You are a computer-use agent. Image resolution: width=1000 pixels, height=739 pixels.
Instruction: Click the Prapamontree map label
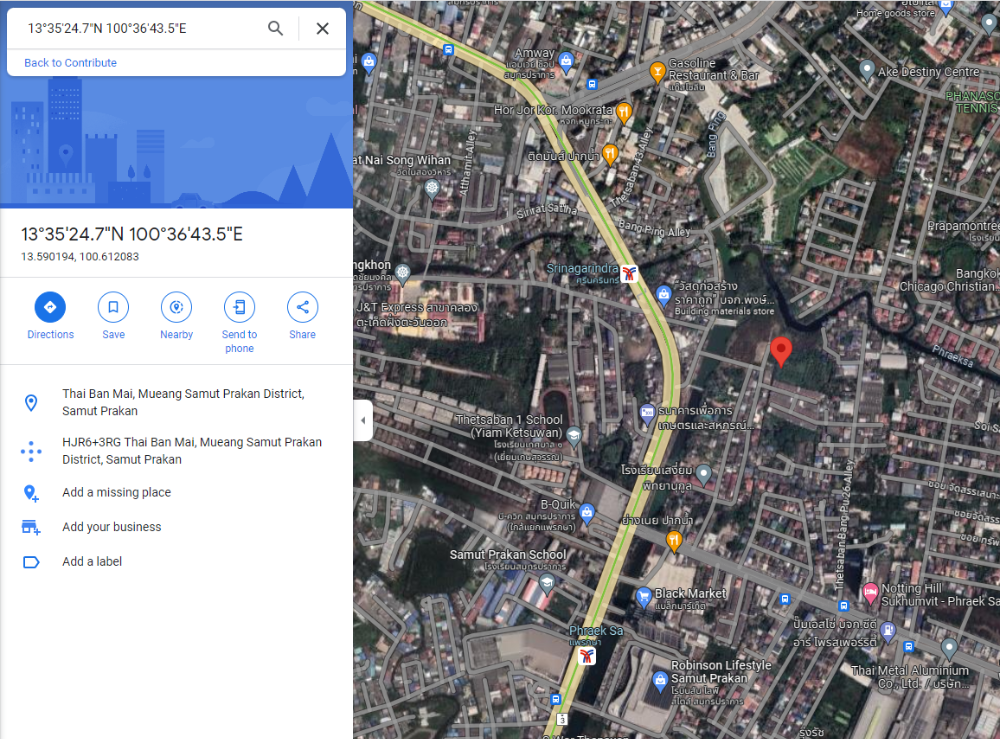[963, 226]
